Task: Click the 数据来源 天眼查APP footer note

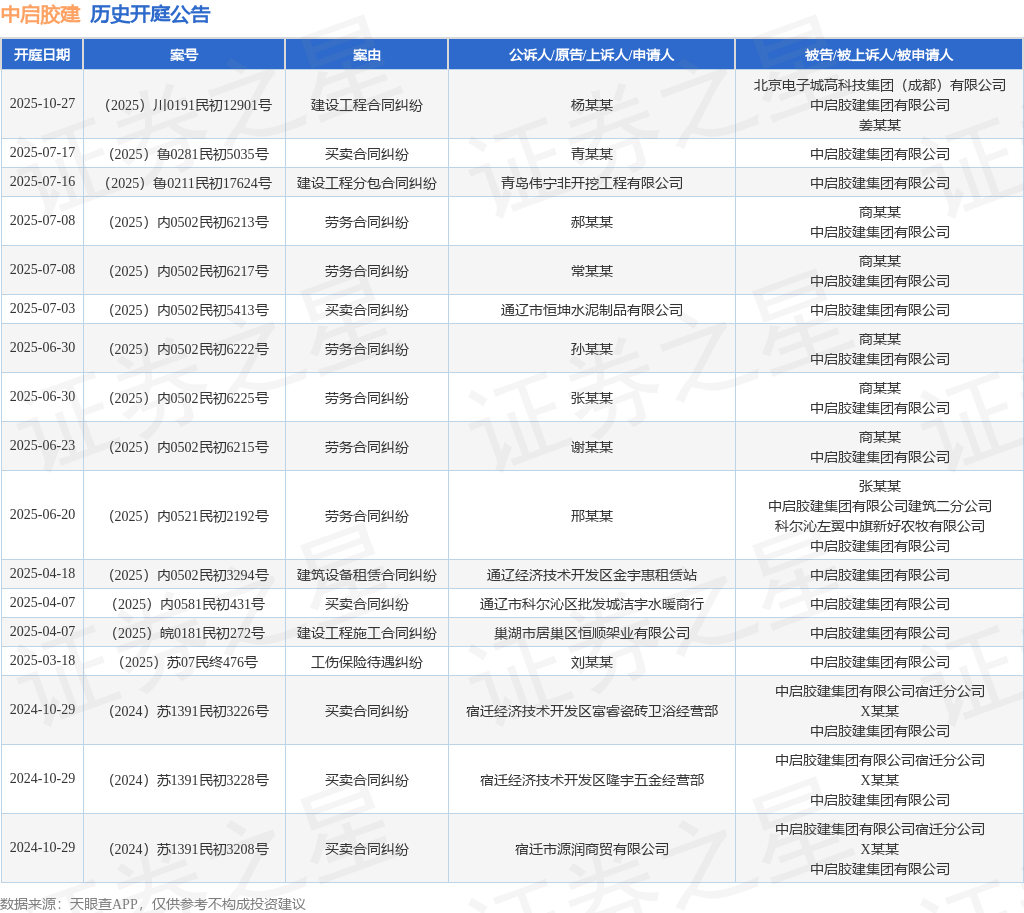Action: click(x=153, y=904)
